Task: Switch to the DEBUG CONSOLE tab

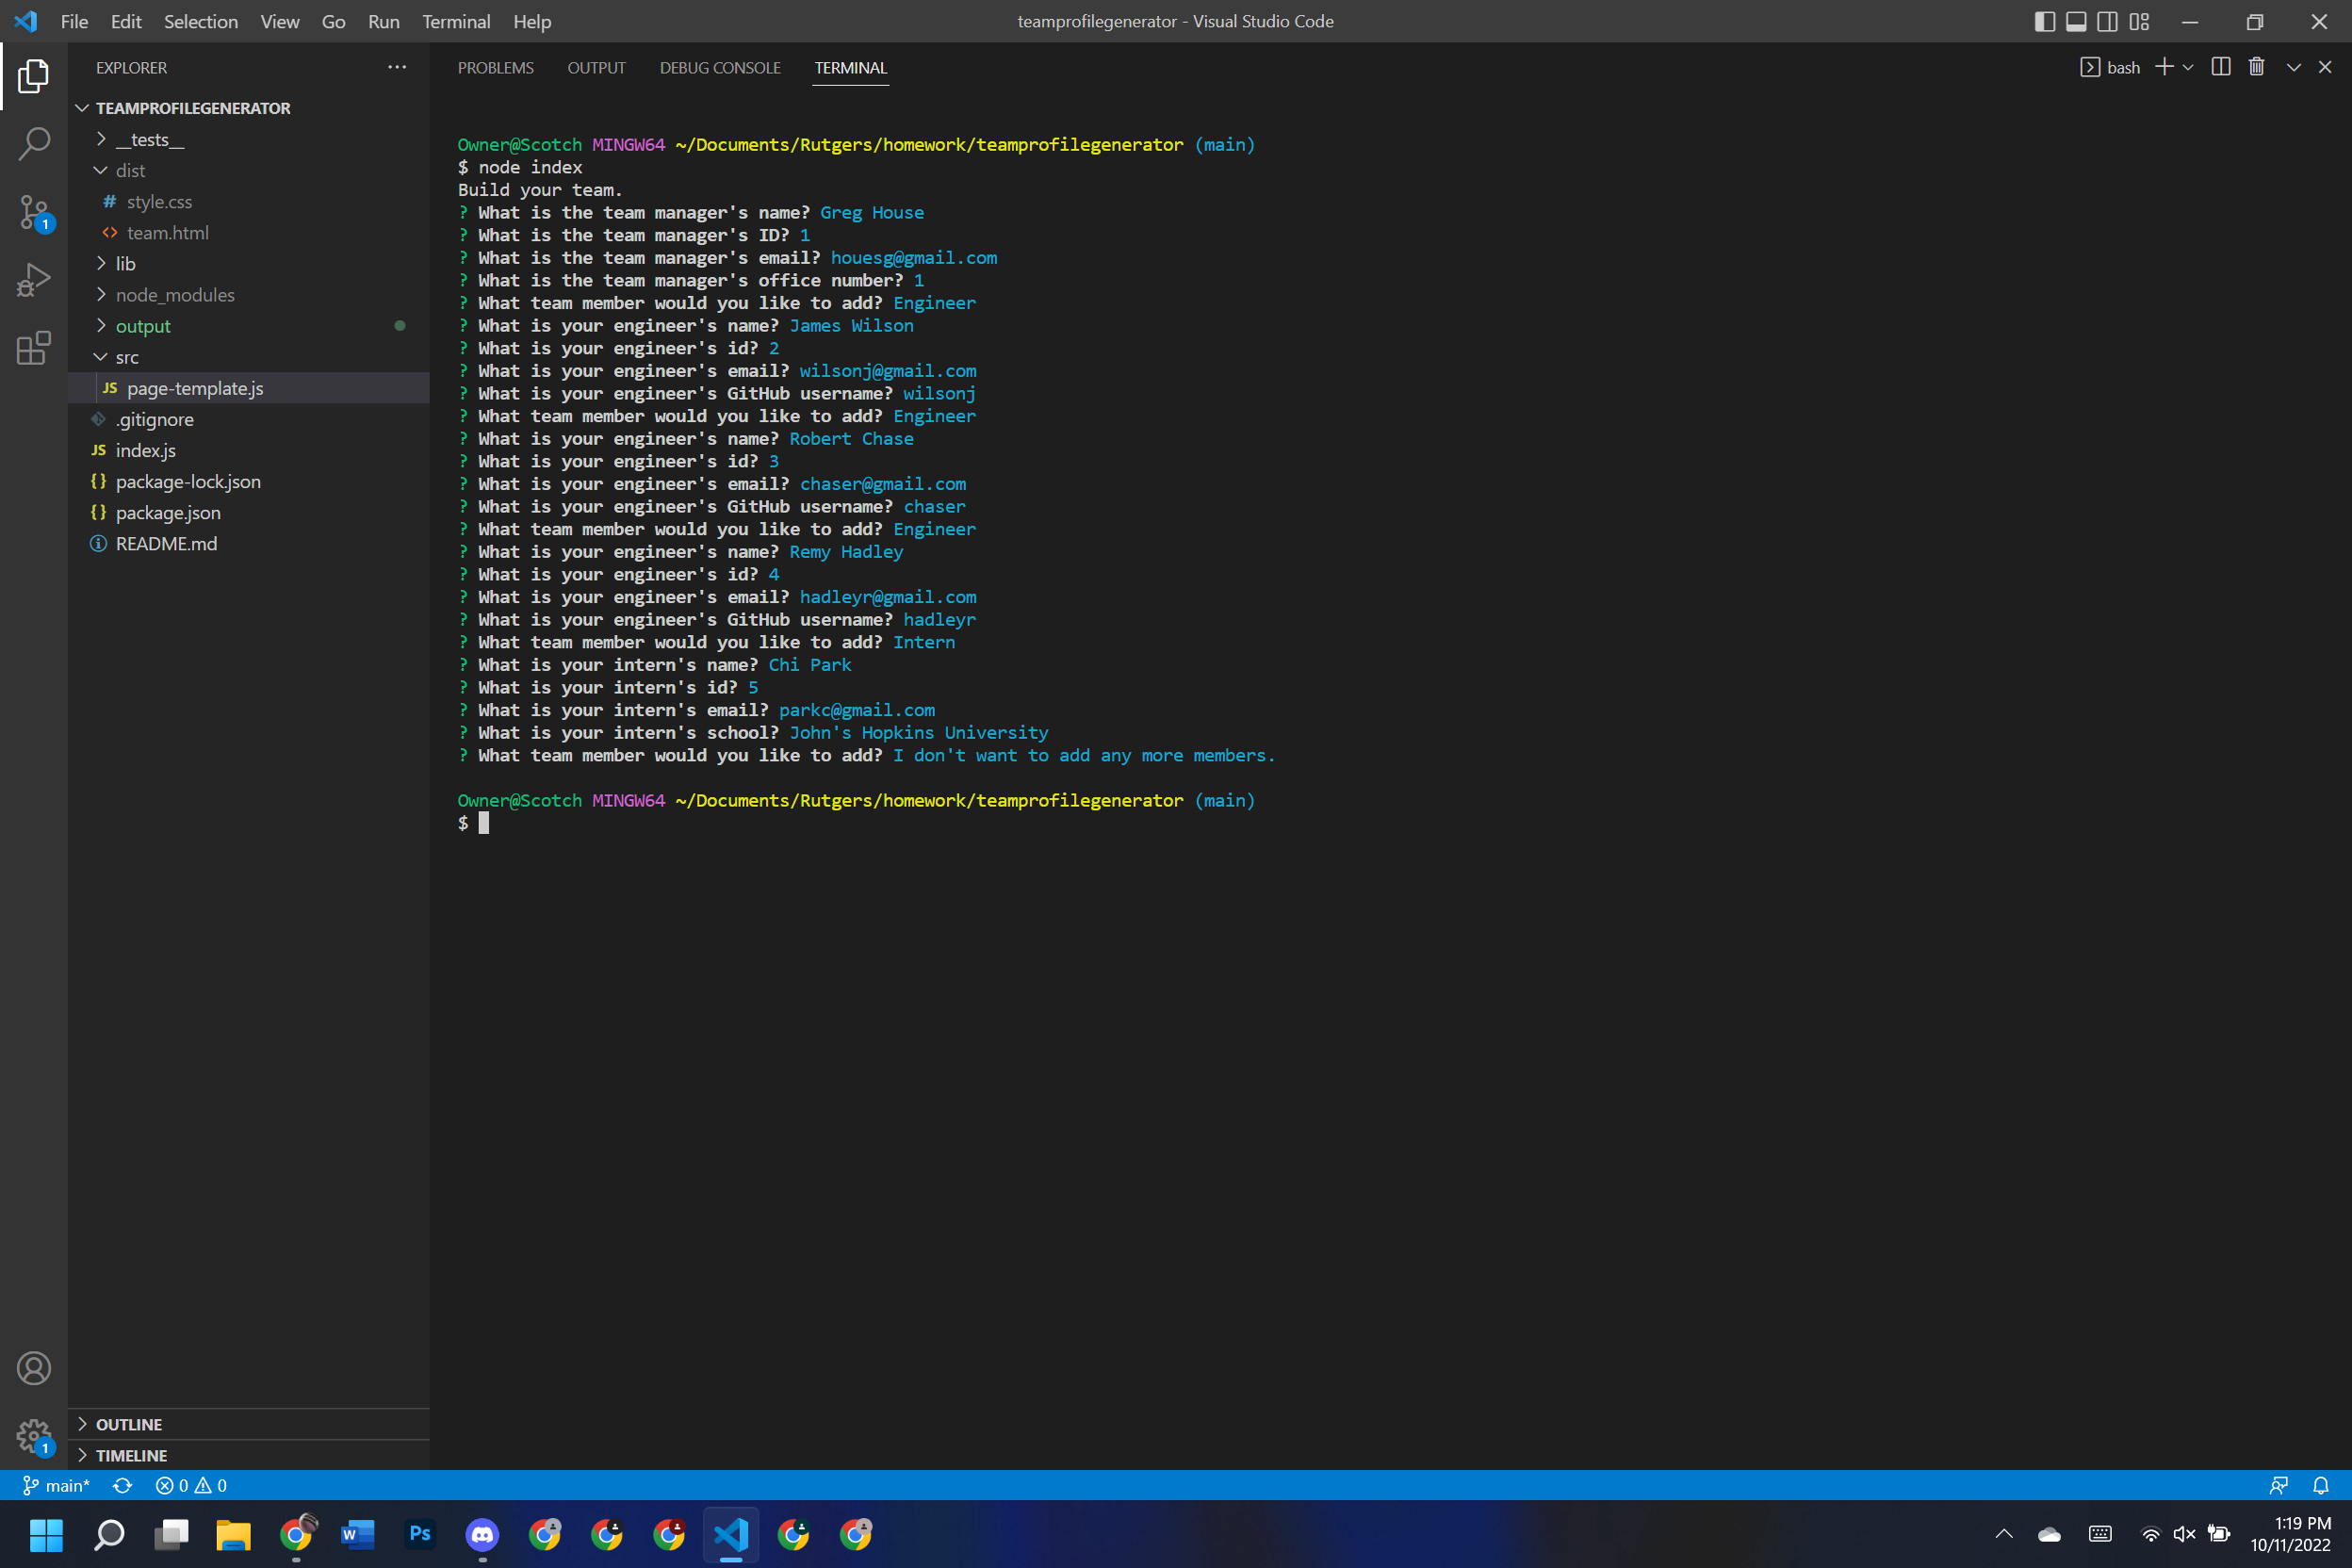Action: [719, 67]
